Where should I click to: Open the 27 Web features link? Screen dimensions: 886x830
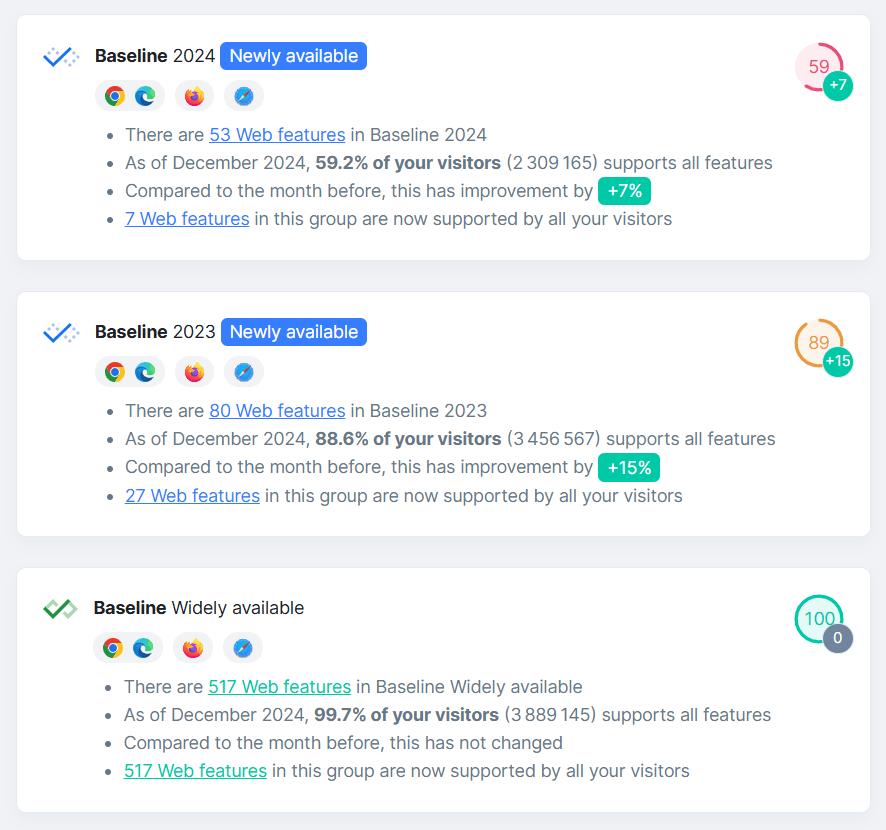tap(192, 495)
